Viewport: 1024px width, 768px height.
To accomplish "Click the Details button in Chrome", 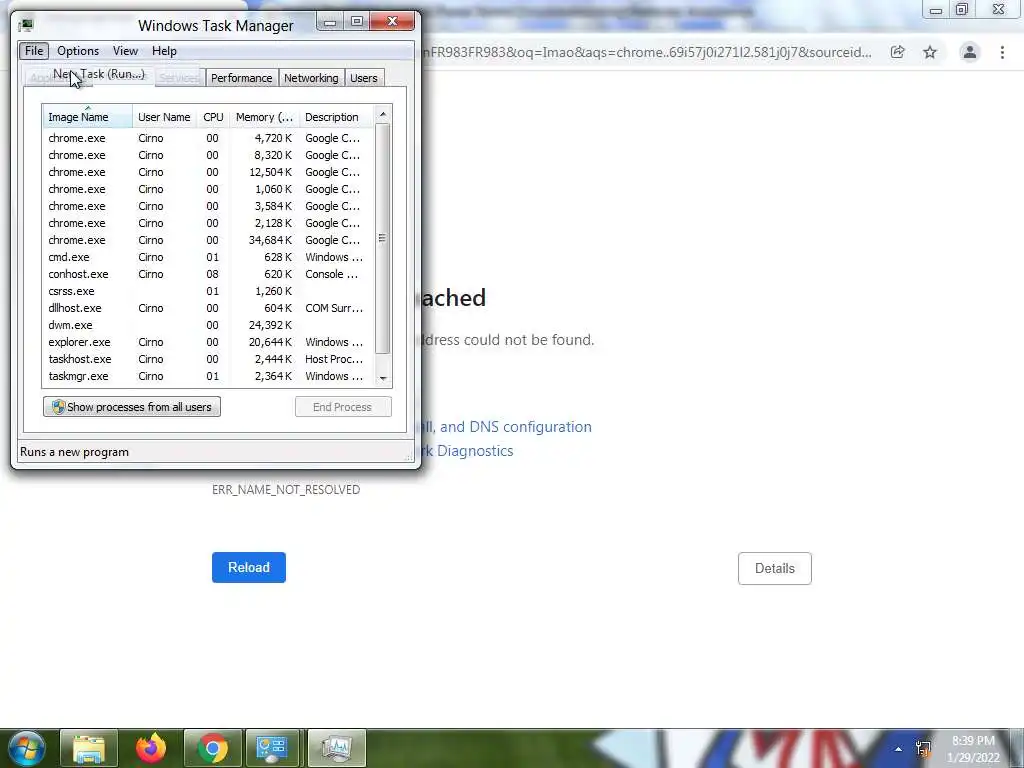I will [775, 568].
